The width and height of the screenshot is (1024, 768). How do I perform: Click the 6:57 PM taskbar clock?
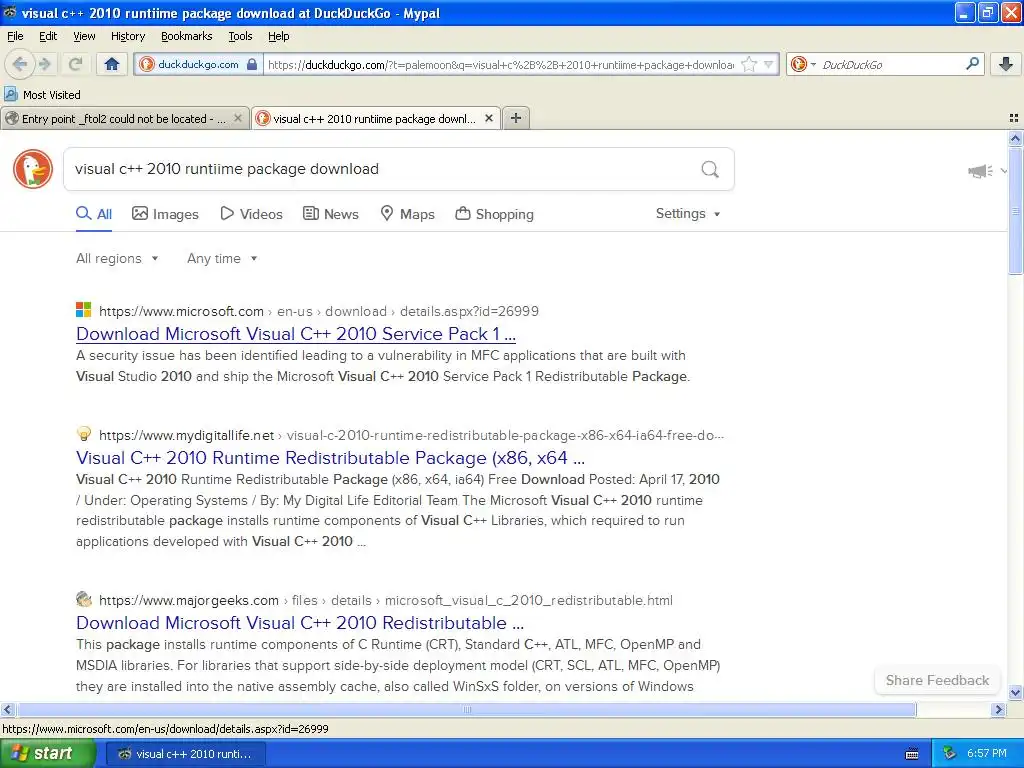click(x=987, y=754)
